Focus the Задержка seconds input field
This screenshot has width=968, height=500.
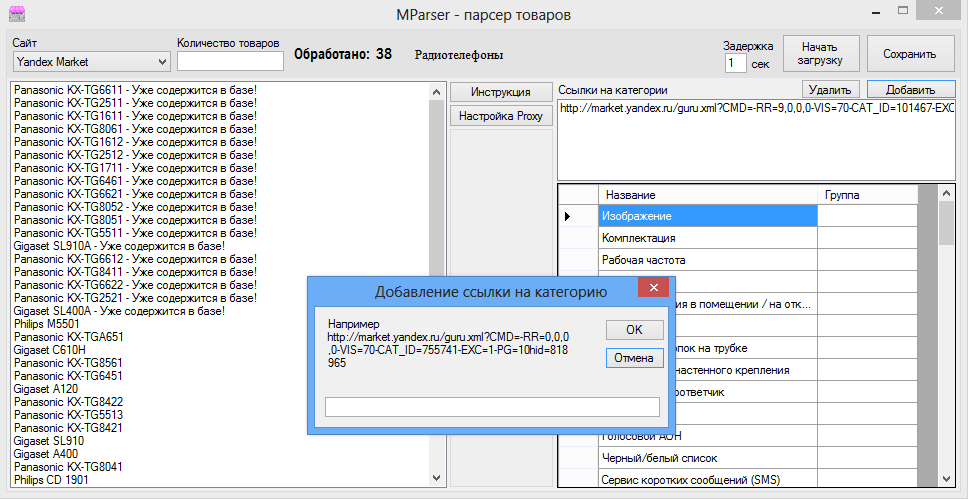736,64
